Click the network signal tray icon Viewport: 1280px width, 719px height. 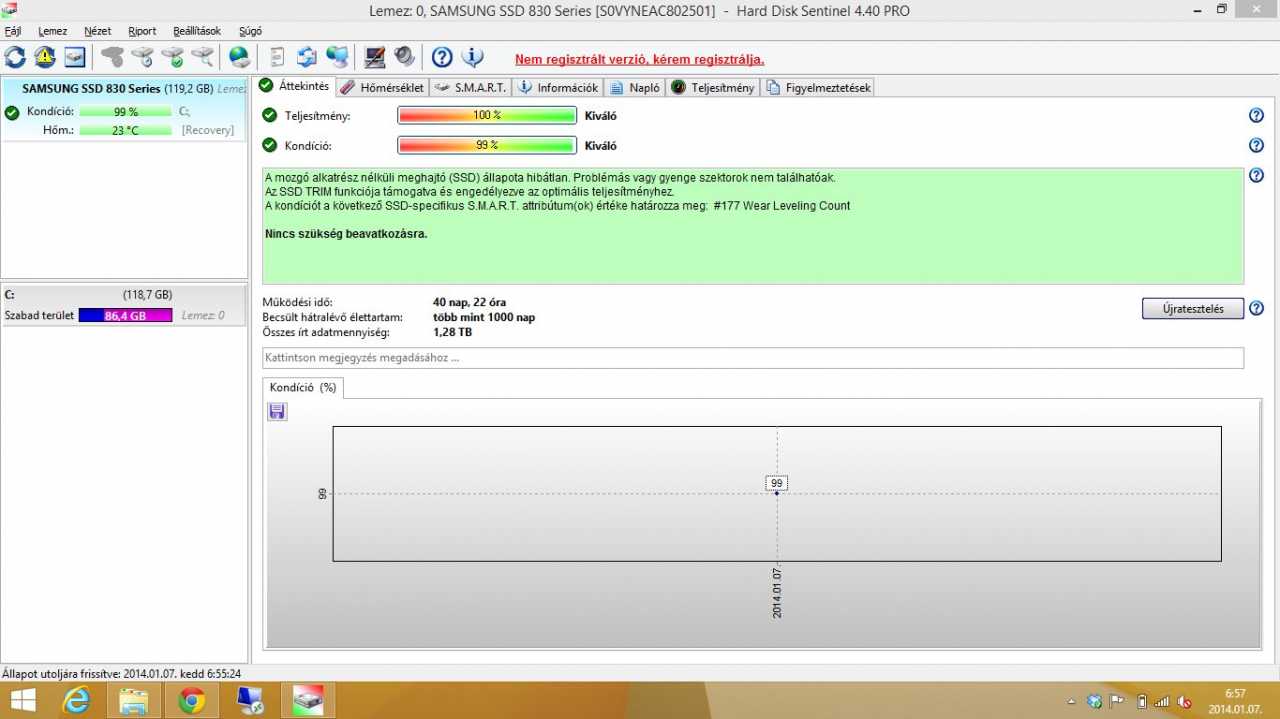pos(1164,702)
